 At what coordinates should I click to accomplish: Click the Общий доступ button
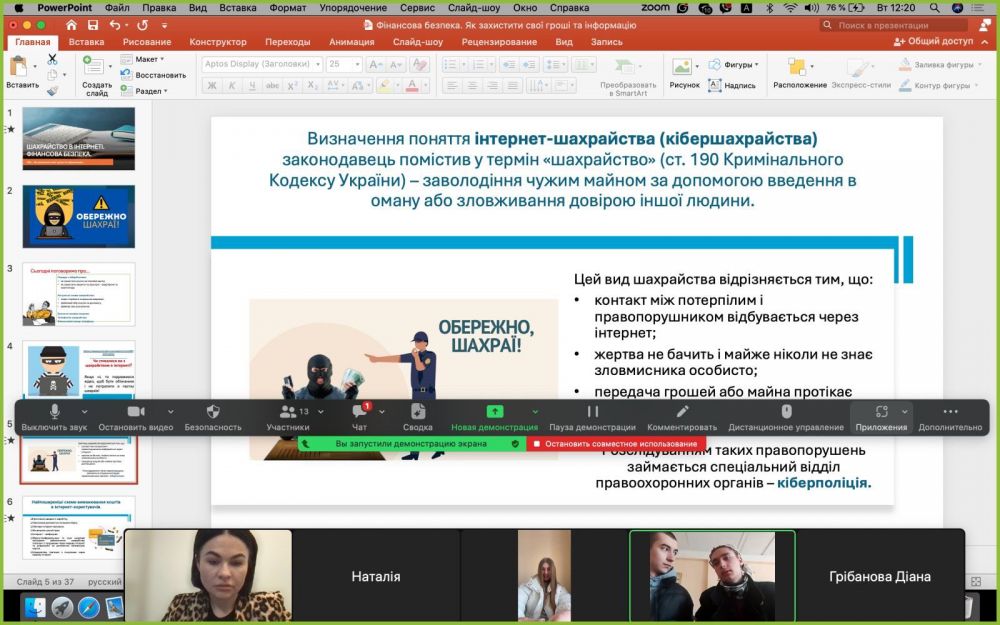(x=933, y=41)
